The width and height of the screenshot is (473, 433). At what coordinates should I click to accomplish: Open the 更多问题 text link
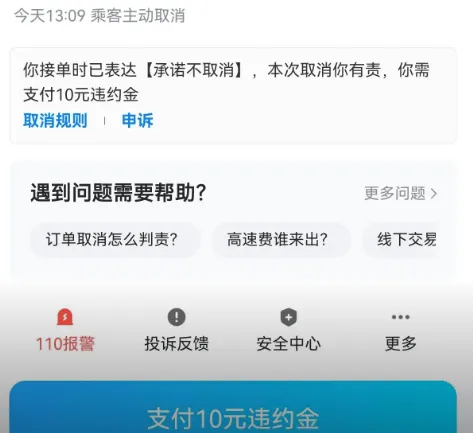(395, 193)
